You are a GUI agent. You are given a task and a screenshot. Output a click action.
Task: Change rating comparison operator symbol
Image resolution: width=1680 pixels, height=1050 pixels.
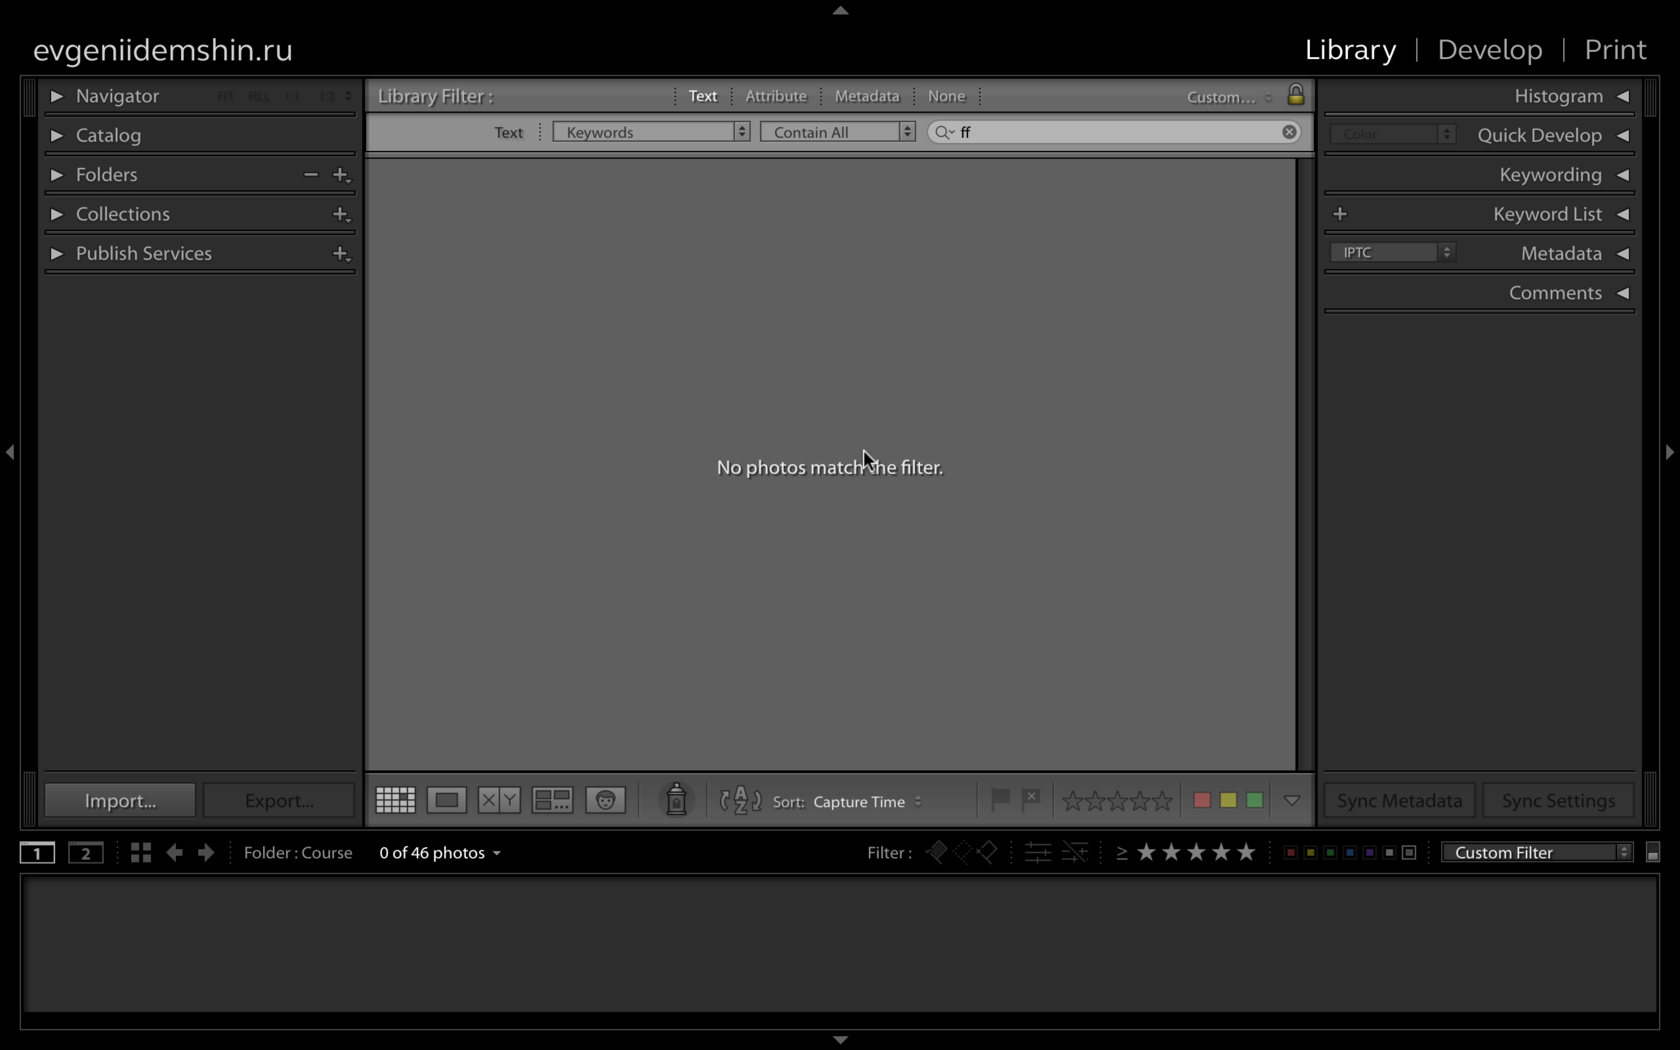1122,853
